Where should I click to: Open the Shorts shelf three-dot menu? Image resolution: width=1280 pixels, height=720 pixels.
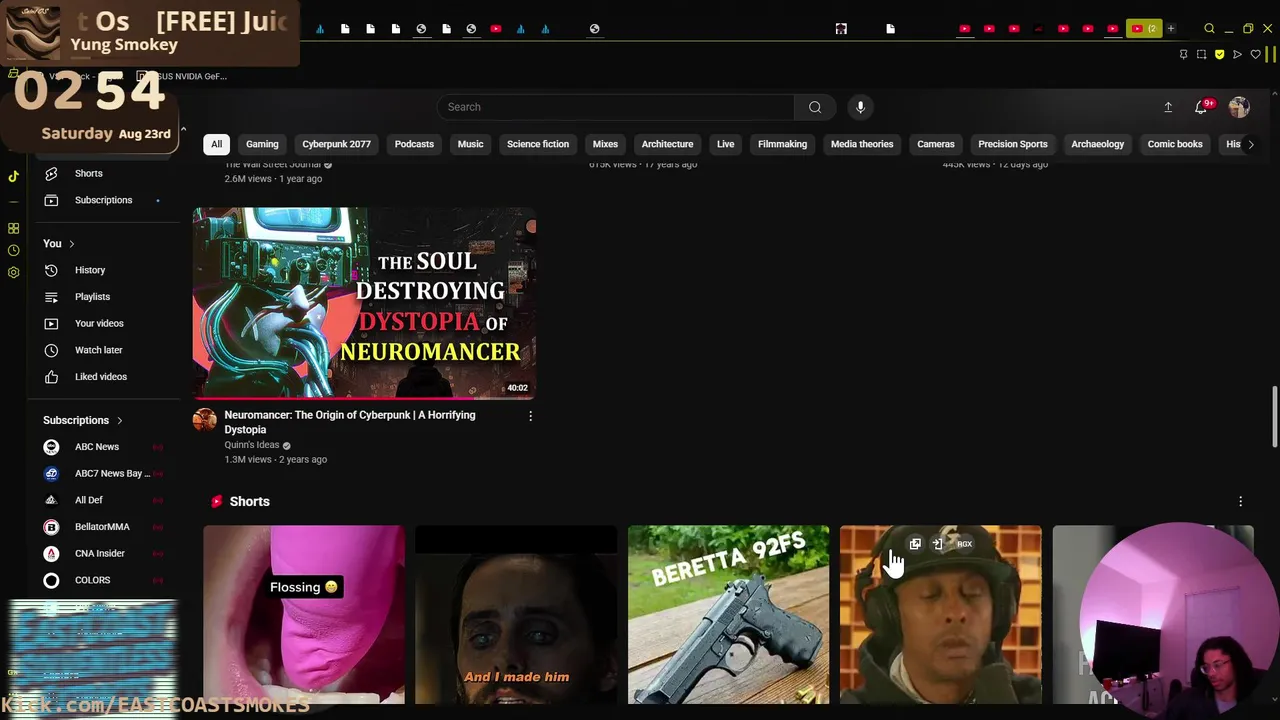1240,501
